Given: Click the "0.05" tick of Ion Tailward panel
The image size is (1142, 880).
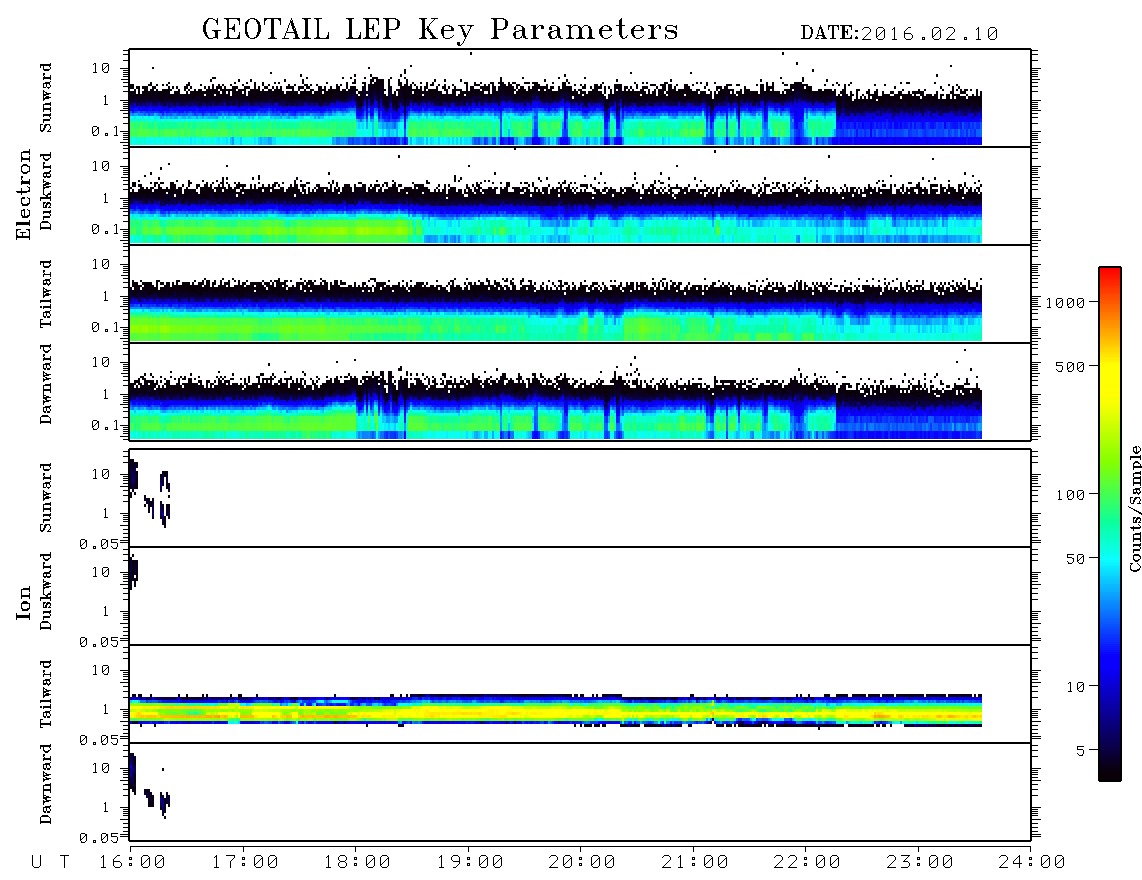Looking at the screenshot, I should [x=99, y=739].
